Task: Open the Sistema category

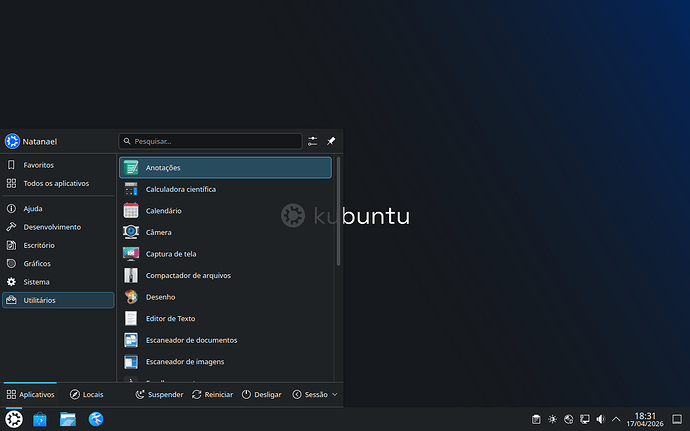Action: tap(58, 282)
